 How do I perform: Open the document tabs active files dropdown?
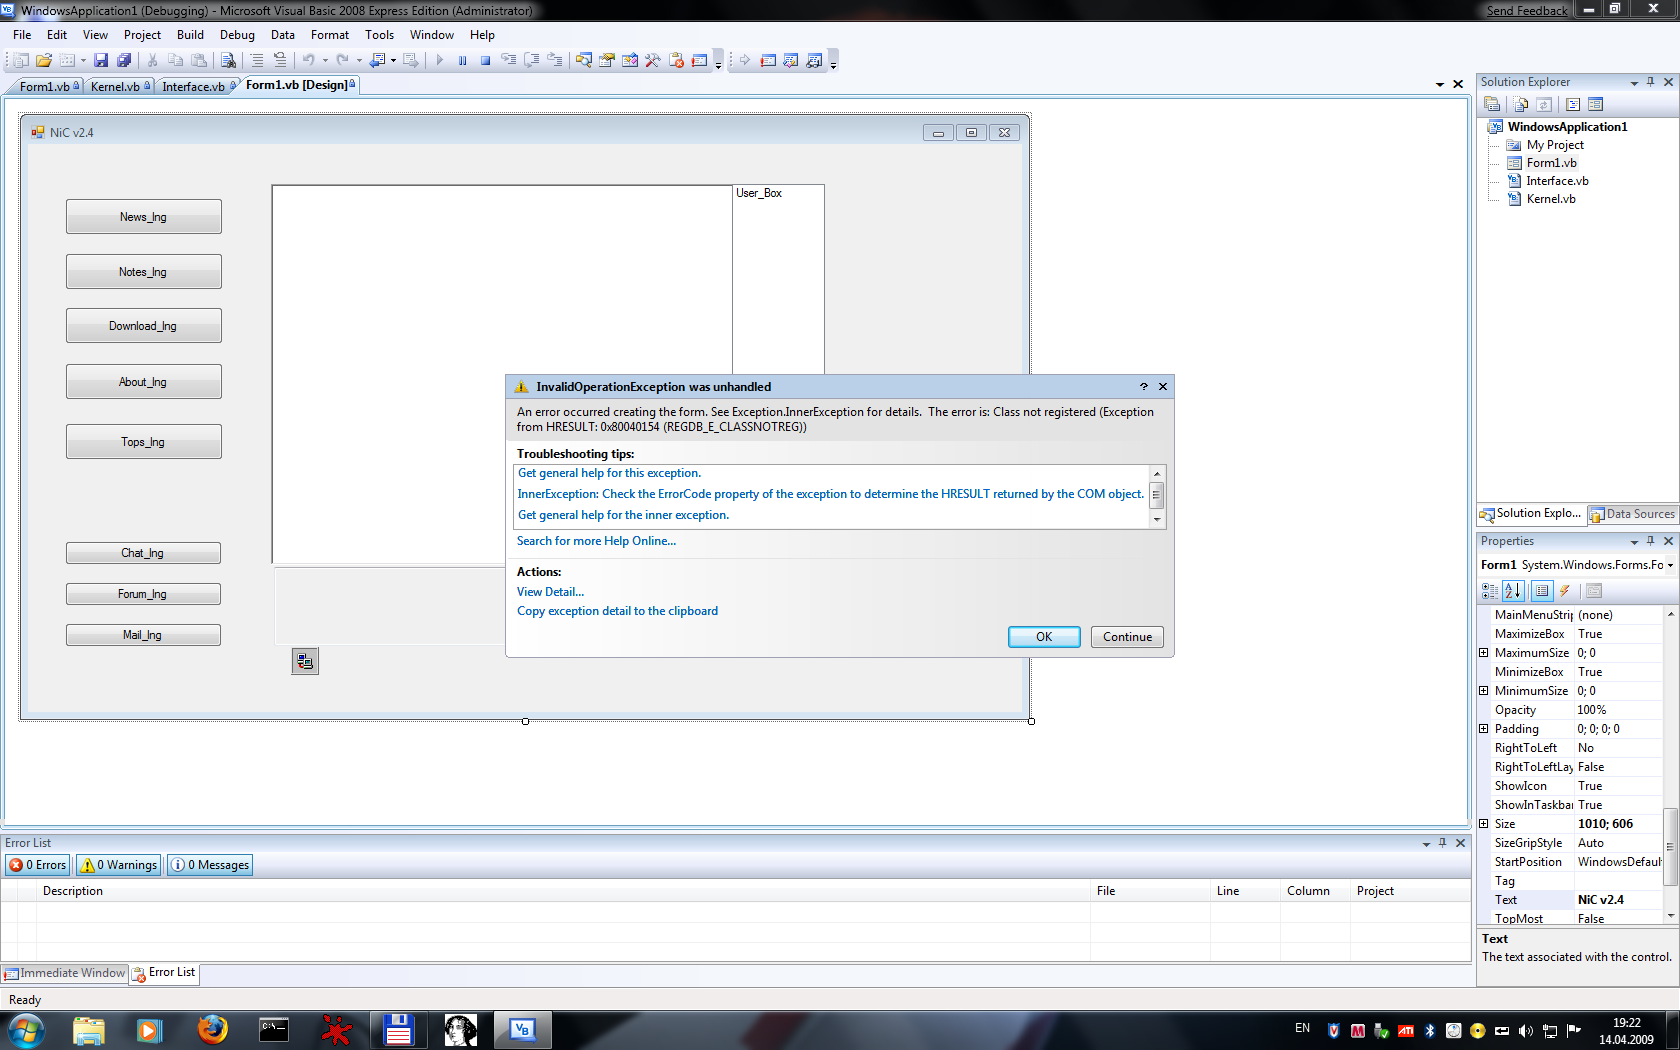pyautogui.click(x=1440, y=84)
